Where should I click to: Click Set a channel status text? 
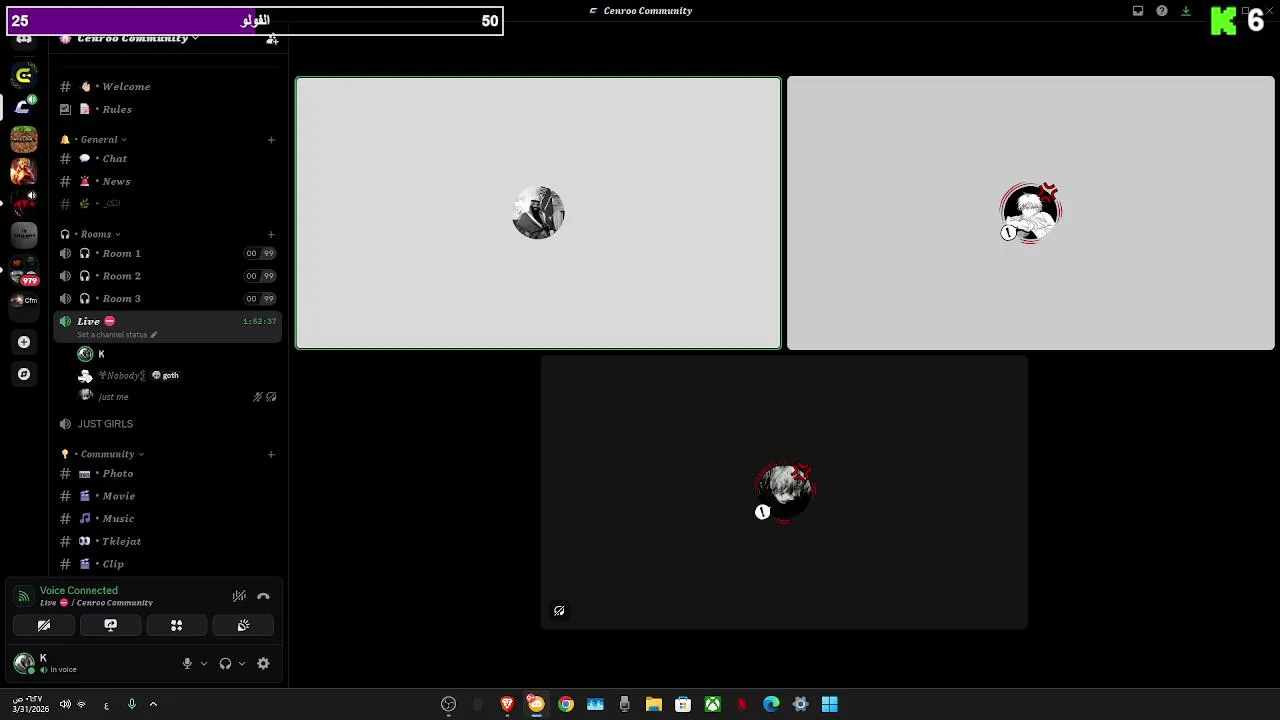pyautogui.click(x=112, y=335)
